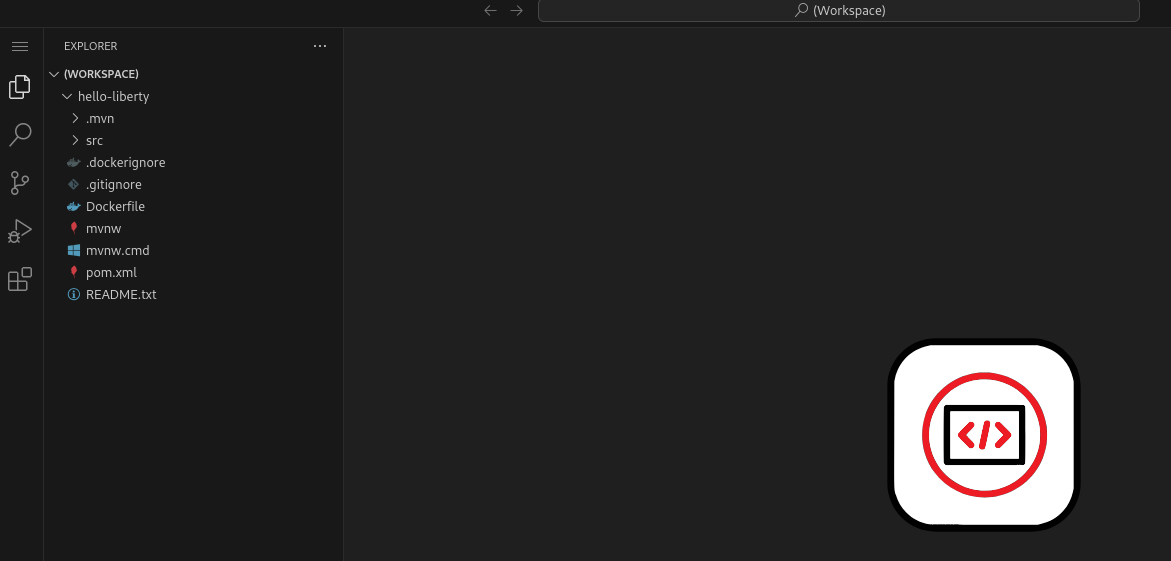Open the mvnw file
This screenshot has height=561, width=1171.
pyautogui.click(x=193, y=229)
